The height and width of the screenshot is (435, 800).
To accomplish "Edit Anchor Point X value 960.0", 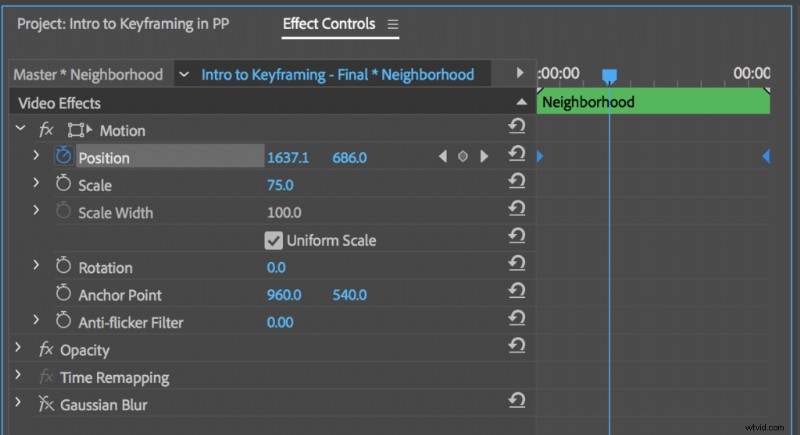I will 284,295.
